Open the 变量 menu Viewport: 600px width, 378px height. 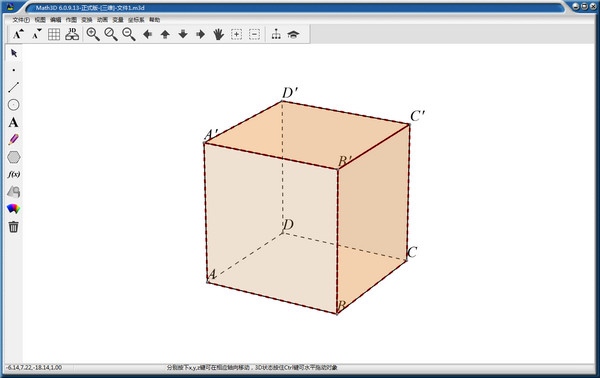[x=118, y=20]
